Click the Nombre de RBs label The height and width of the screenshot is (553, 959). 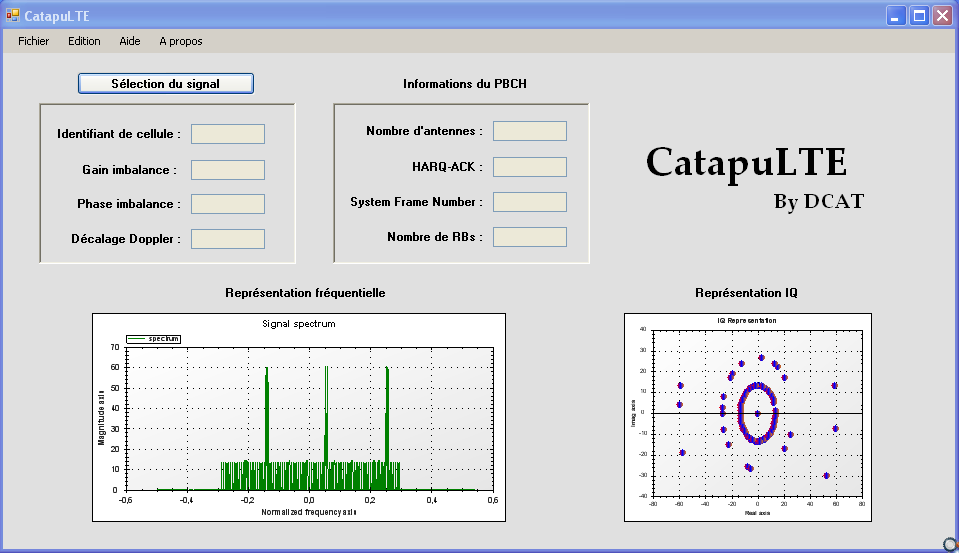(435, 237)
